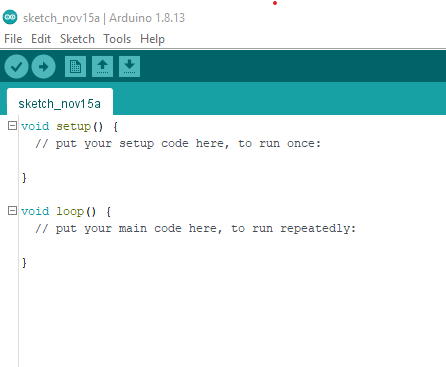The width and height of the screenshot is (446, 367).
Task: Click the Upload arrow button
Action: click(43, 67)
